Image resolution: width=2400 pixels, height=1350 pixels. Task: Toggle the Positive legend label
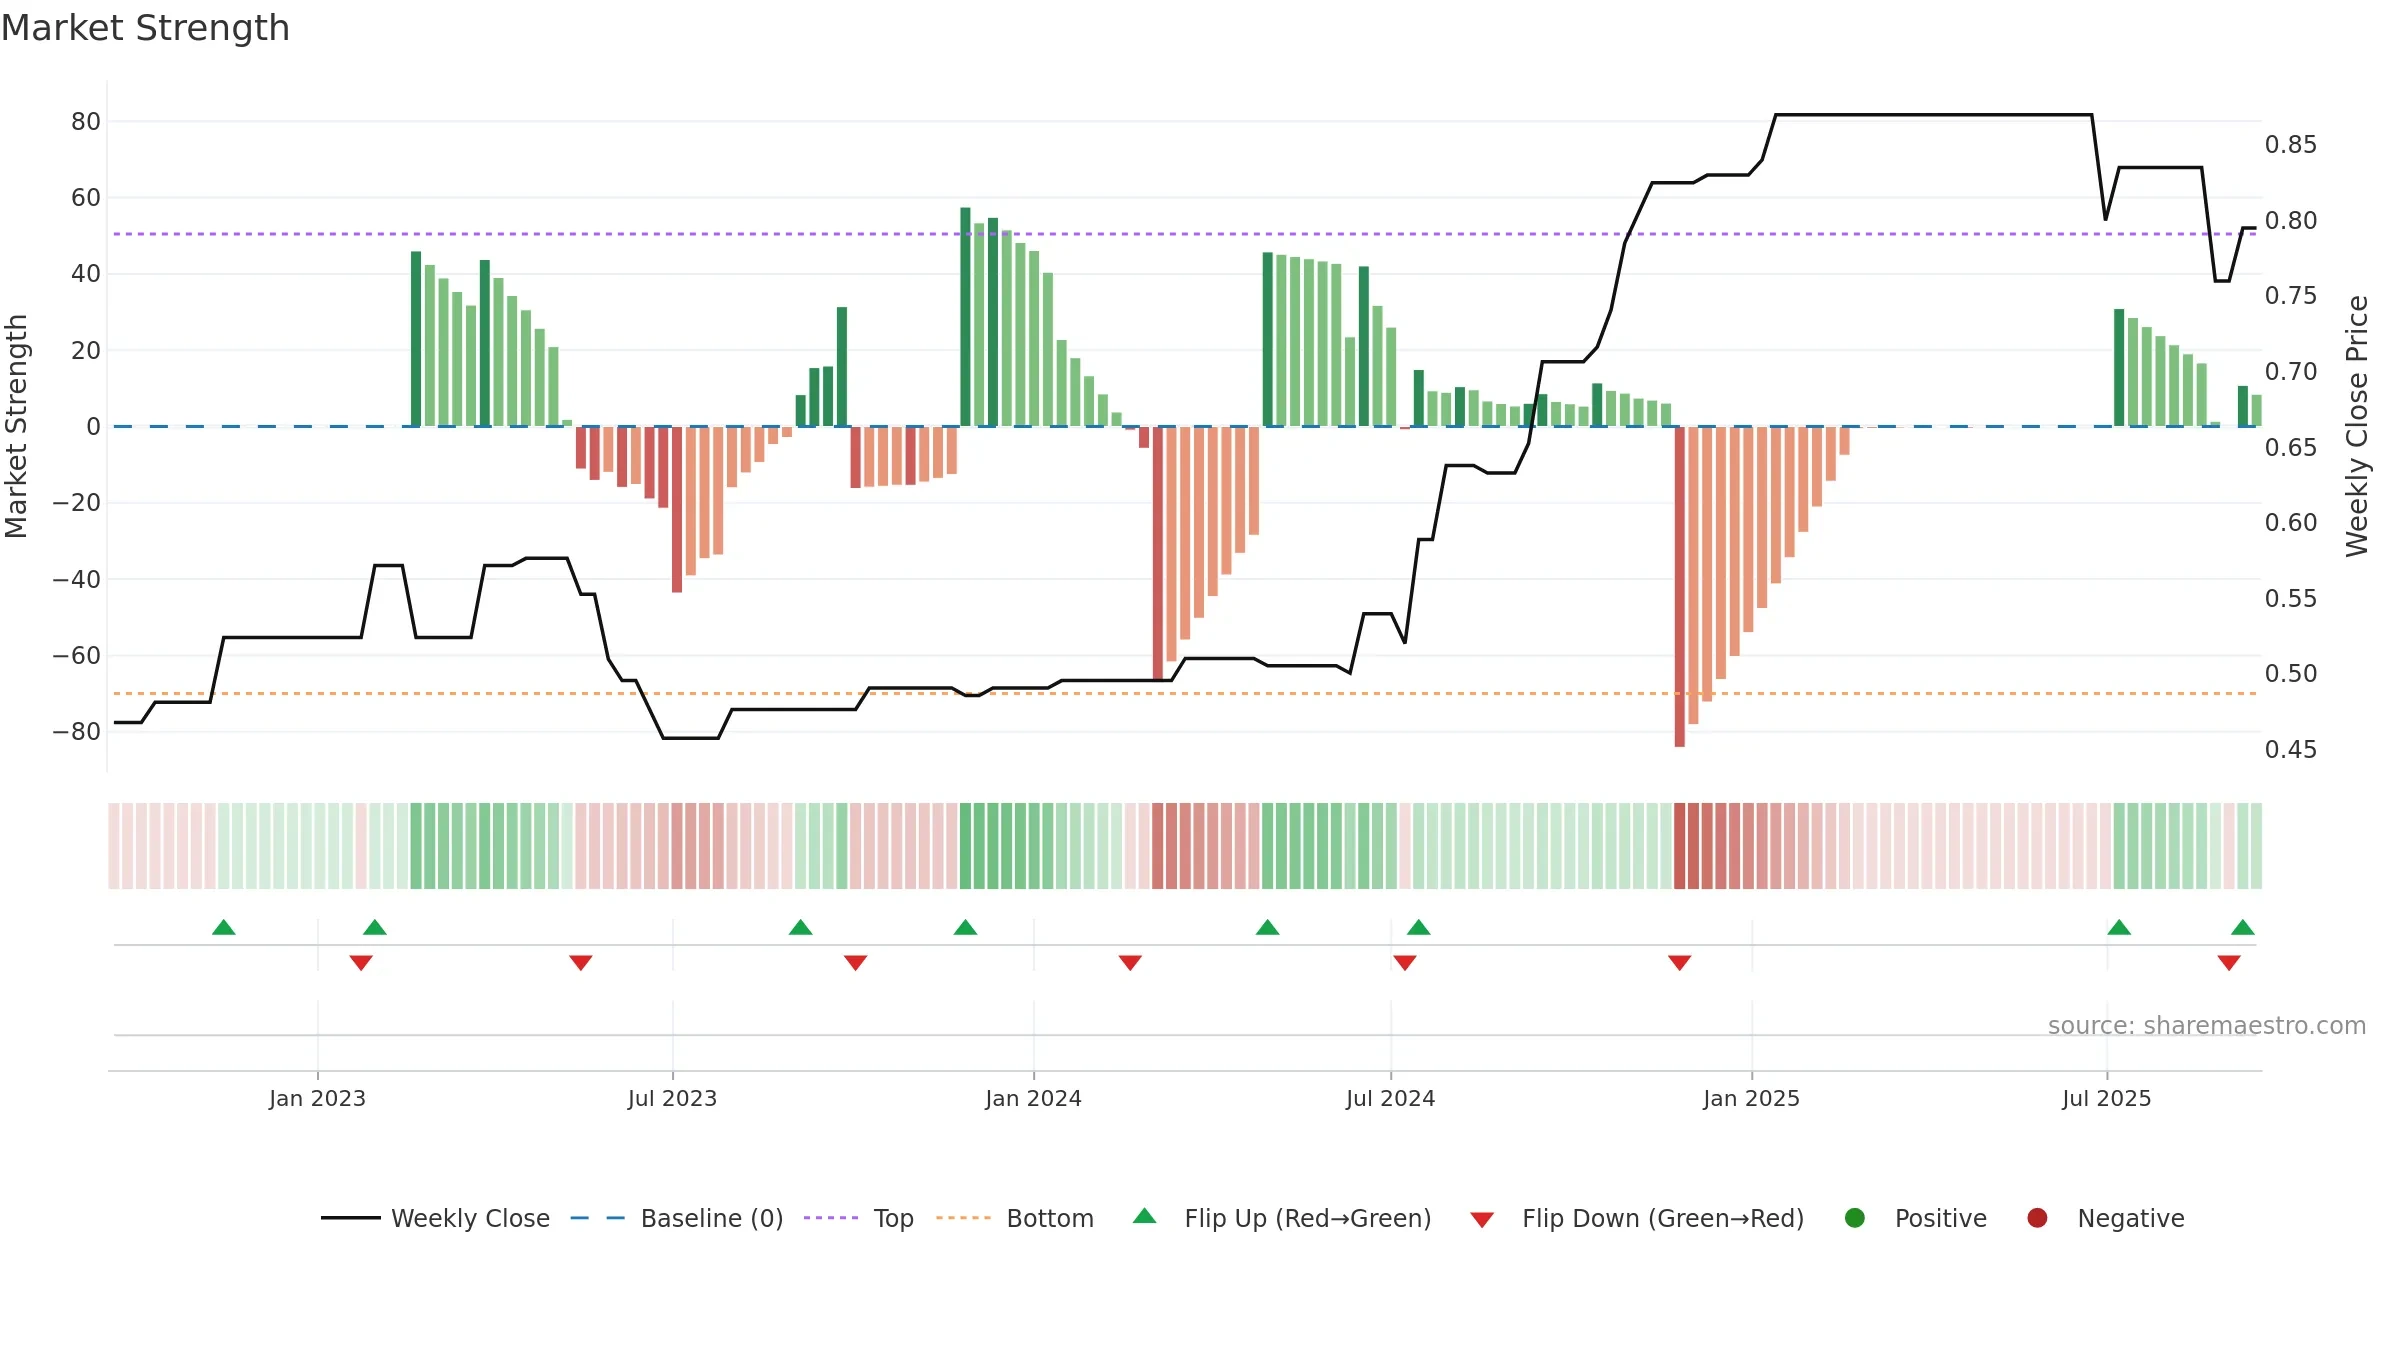[1941, 1218]
